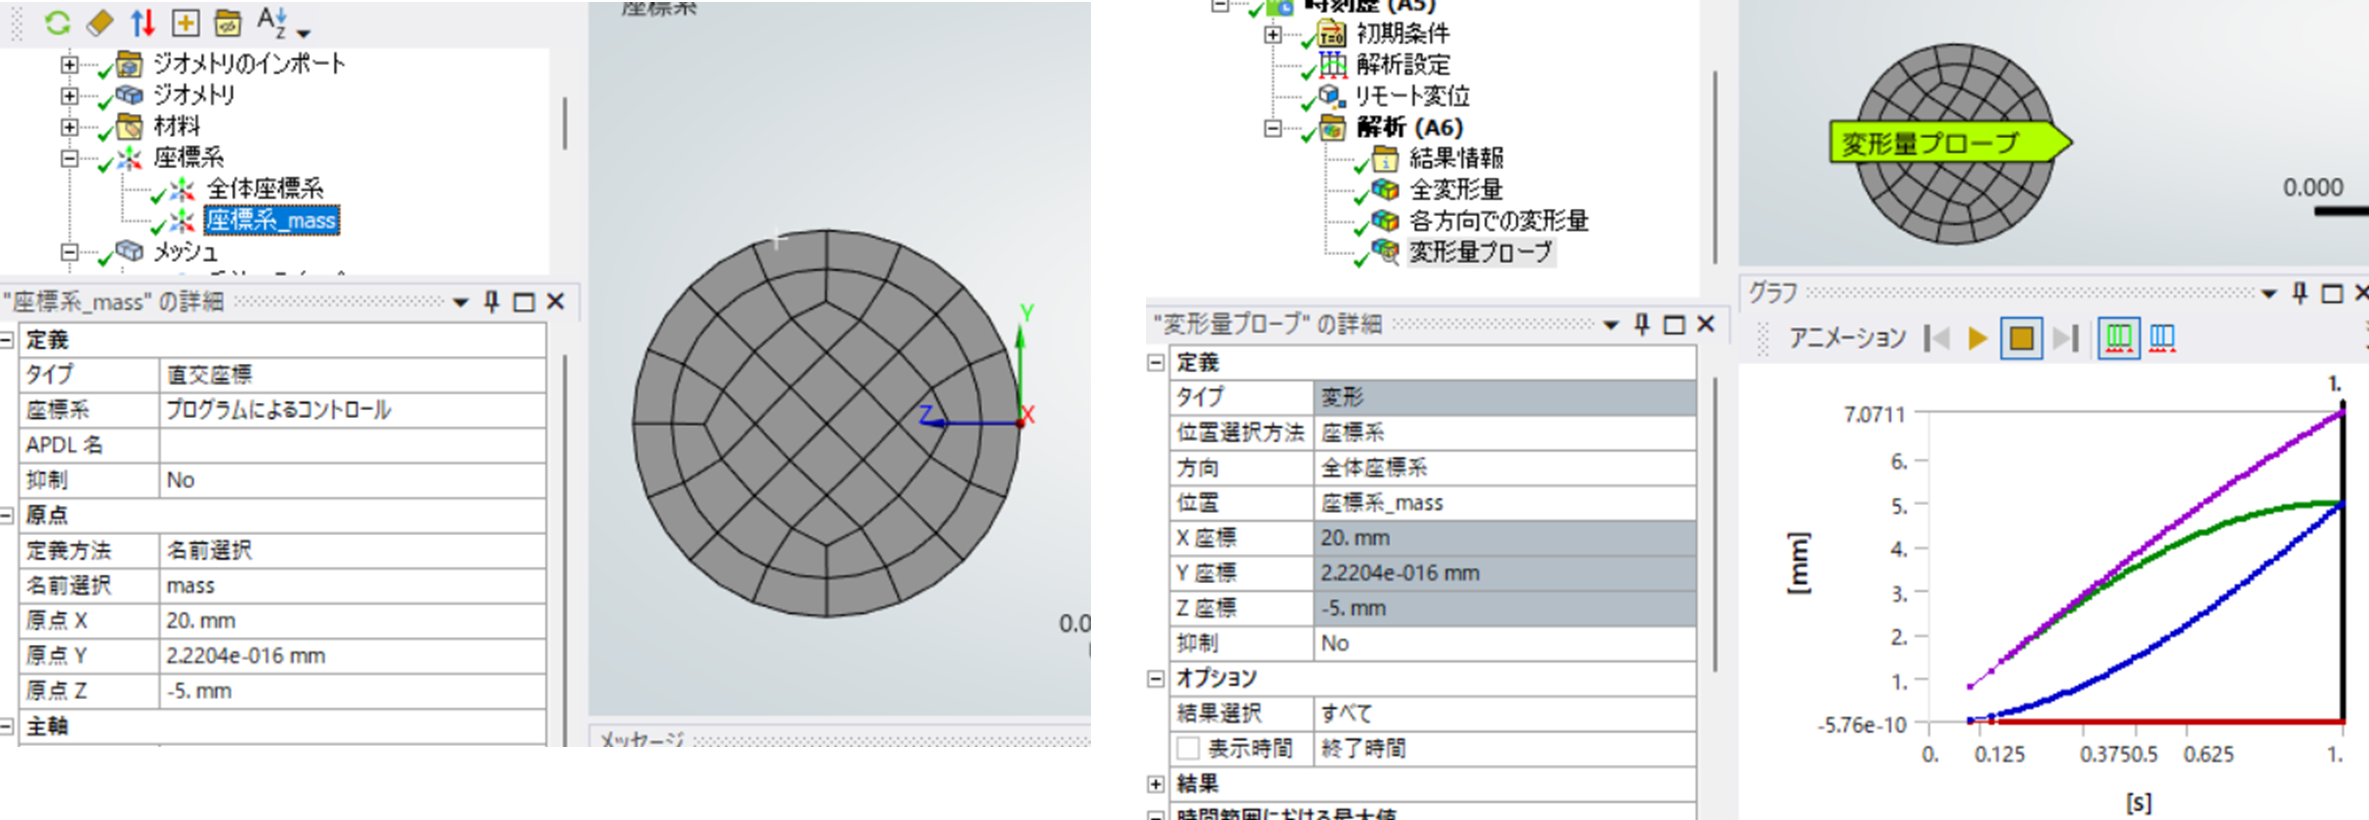Click the folder link icon in tree toolbar
The height and width of the screenshot is (820, 2369).
(x=228, y=22)
